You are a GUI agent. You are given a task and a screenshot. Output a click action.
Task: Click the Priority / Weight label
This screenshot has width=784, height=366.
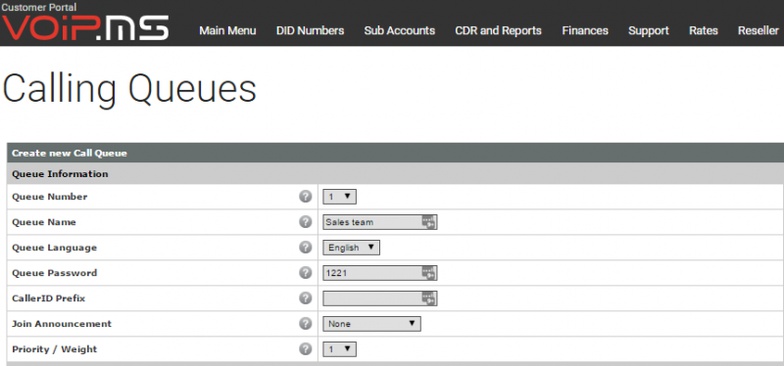point(54,349)
